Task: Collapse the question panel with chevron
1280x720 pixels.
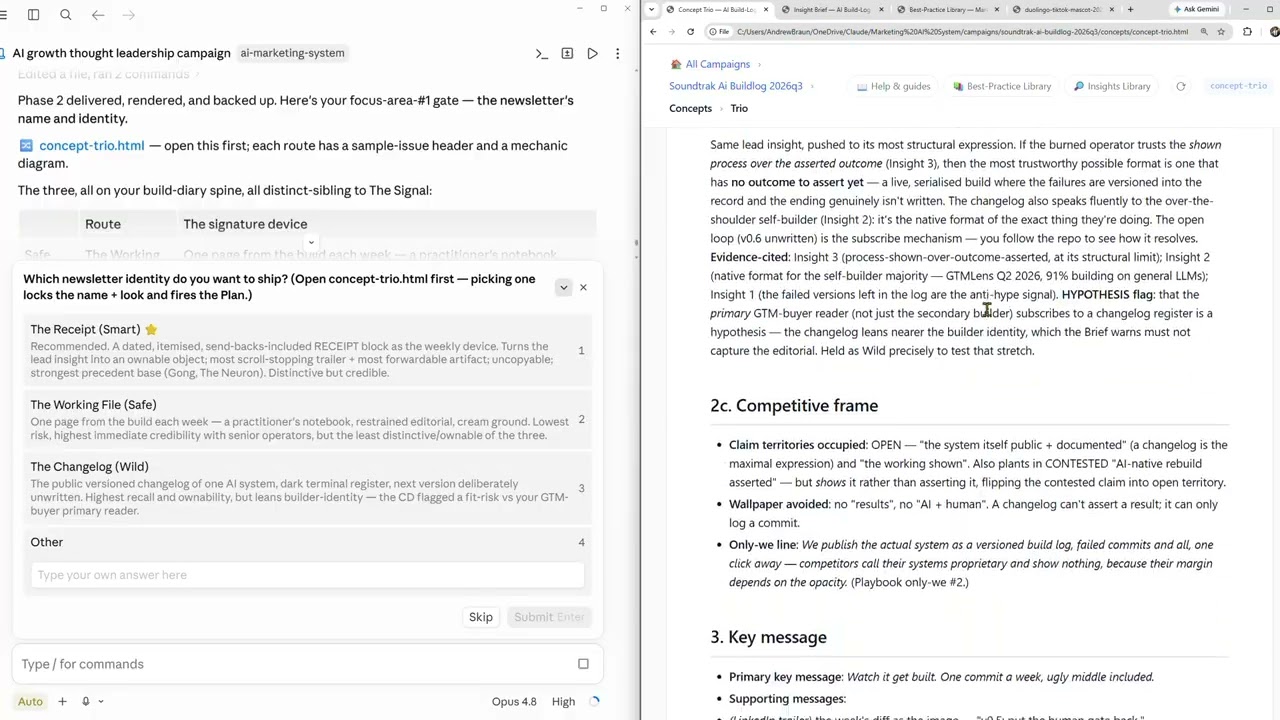Action: (563, 287)
